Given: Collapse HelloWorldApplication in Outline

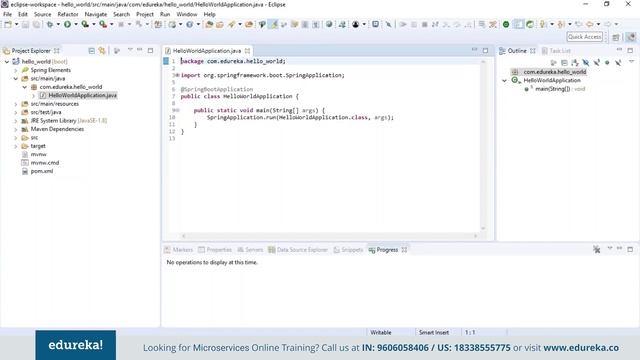Looking at the screenshot, I should tap(504, 80).
